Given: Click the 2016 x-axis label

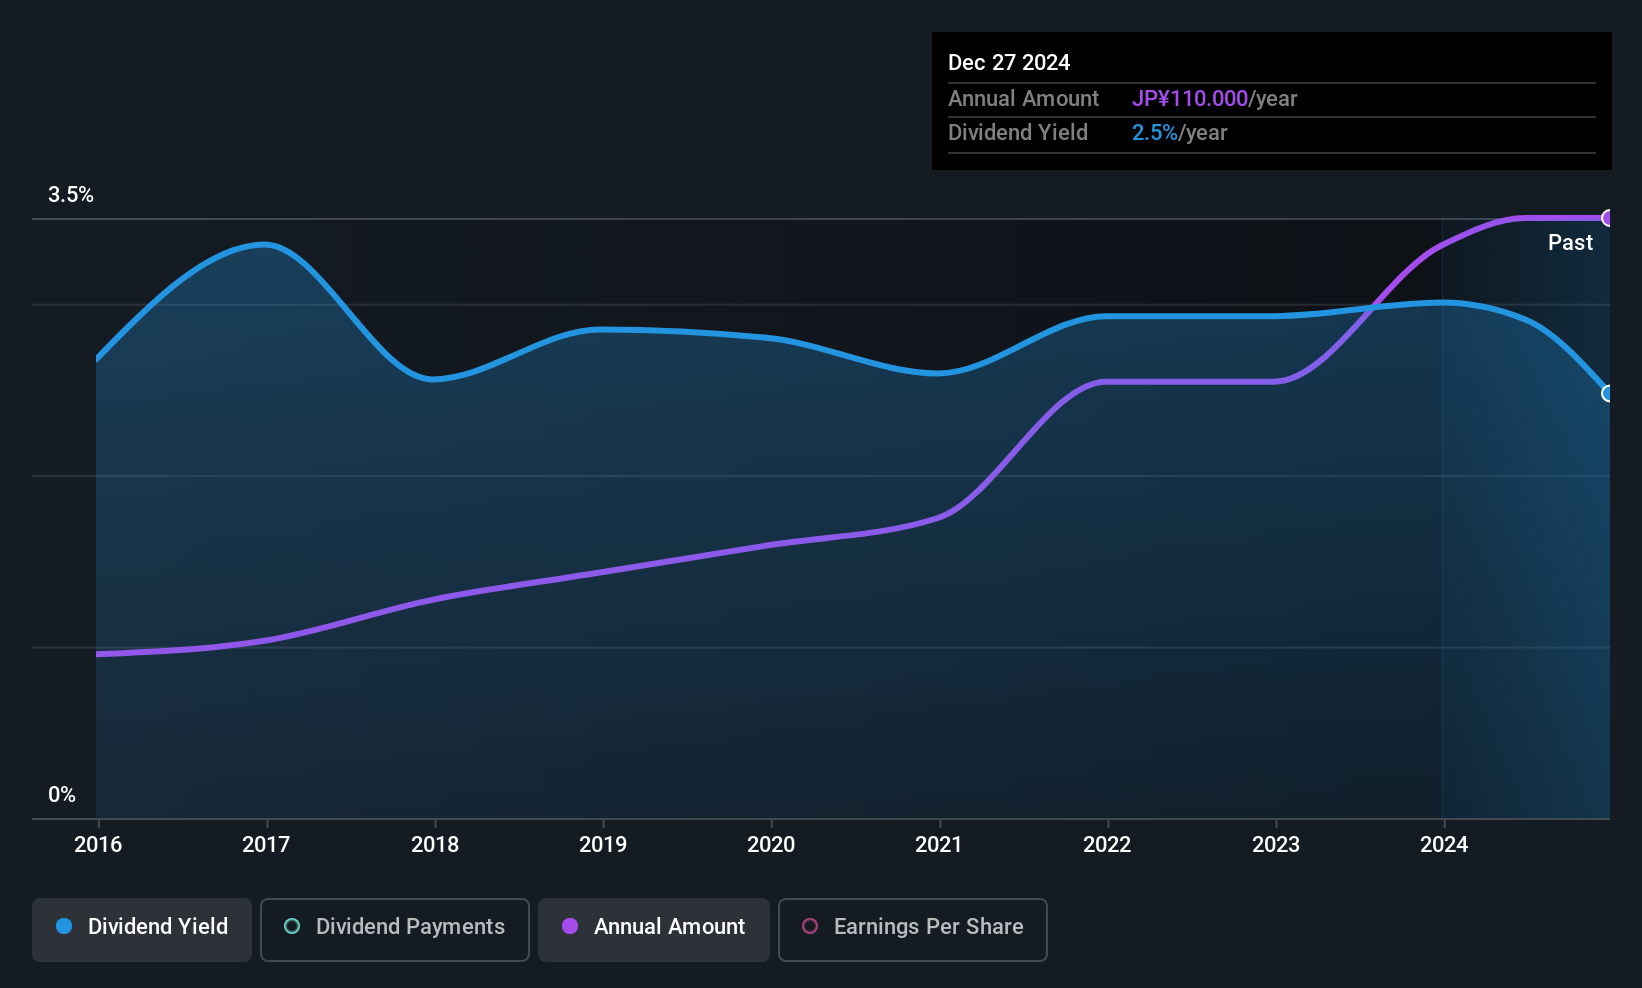Looking at the screenshot, I should pyautogui.click(x=98, y=845).
